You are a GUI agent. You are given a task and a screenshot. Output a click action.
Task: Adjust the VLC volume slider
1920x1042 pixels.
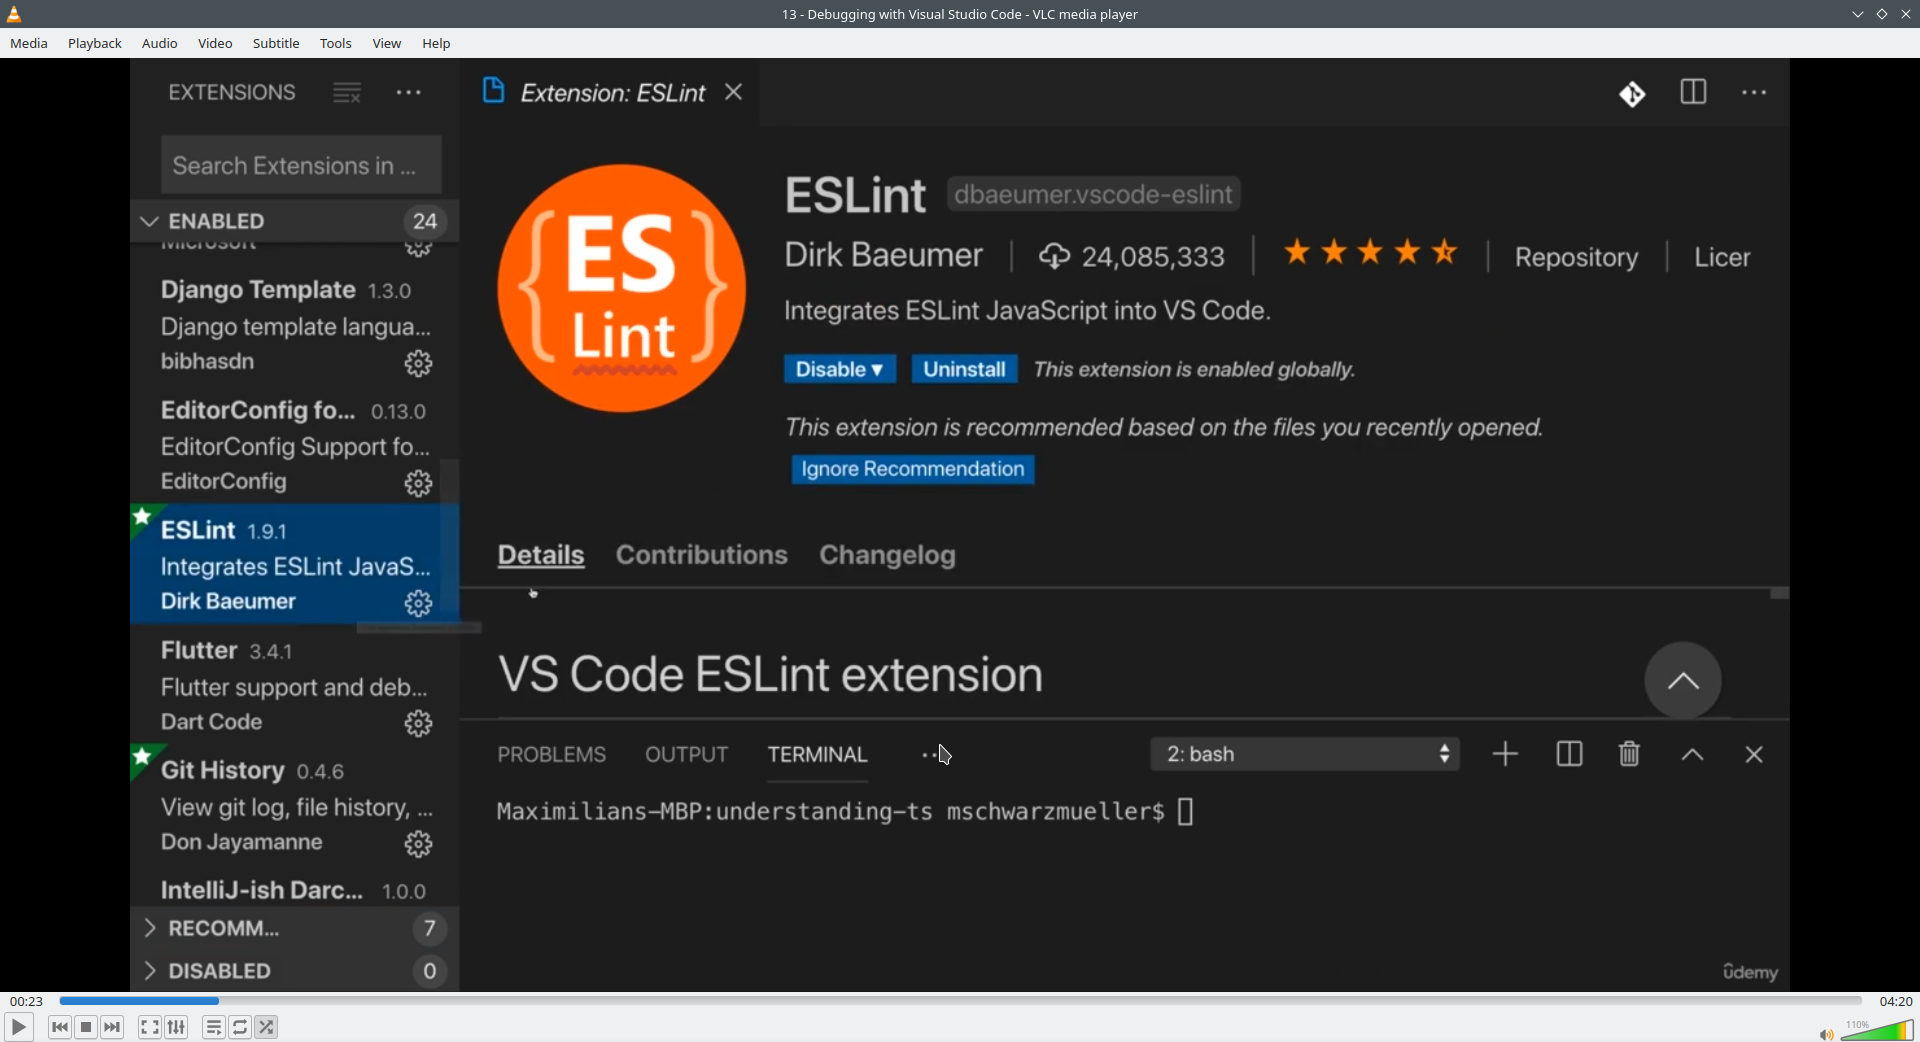[x=1877, y=1030]
